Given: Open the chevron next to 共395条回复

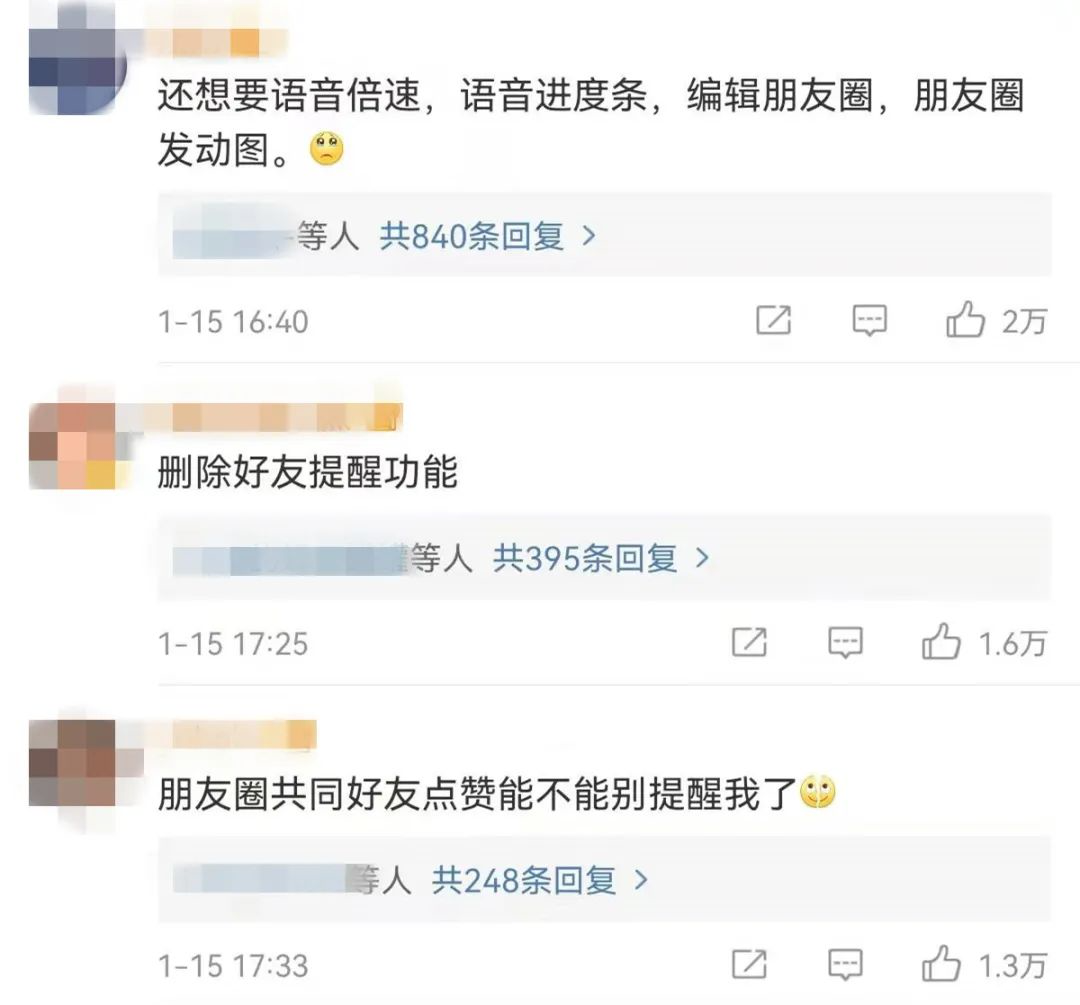Looking at the screenshot, I should 702,558.
